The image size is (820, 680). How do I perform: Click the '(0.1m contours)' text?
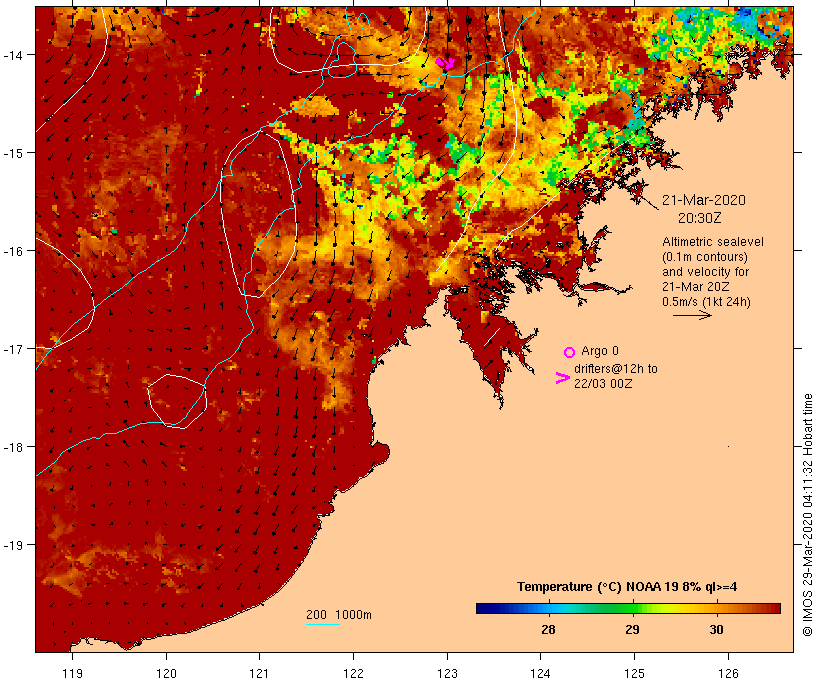tap(705, 257)
